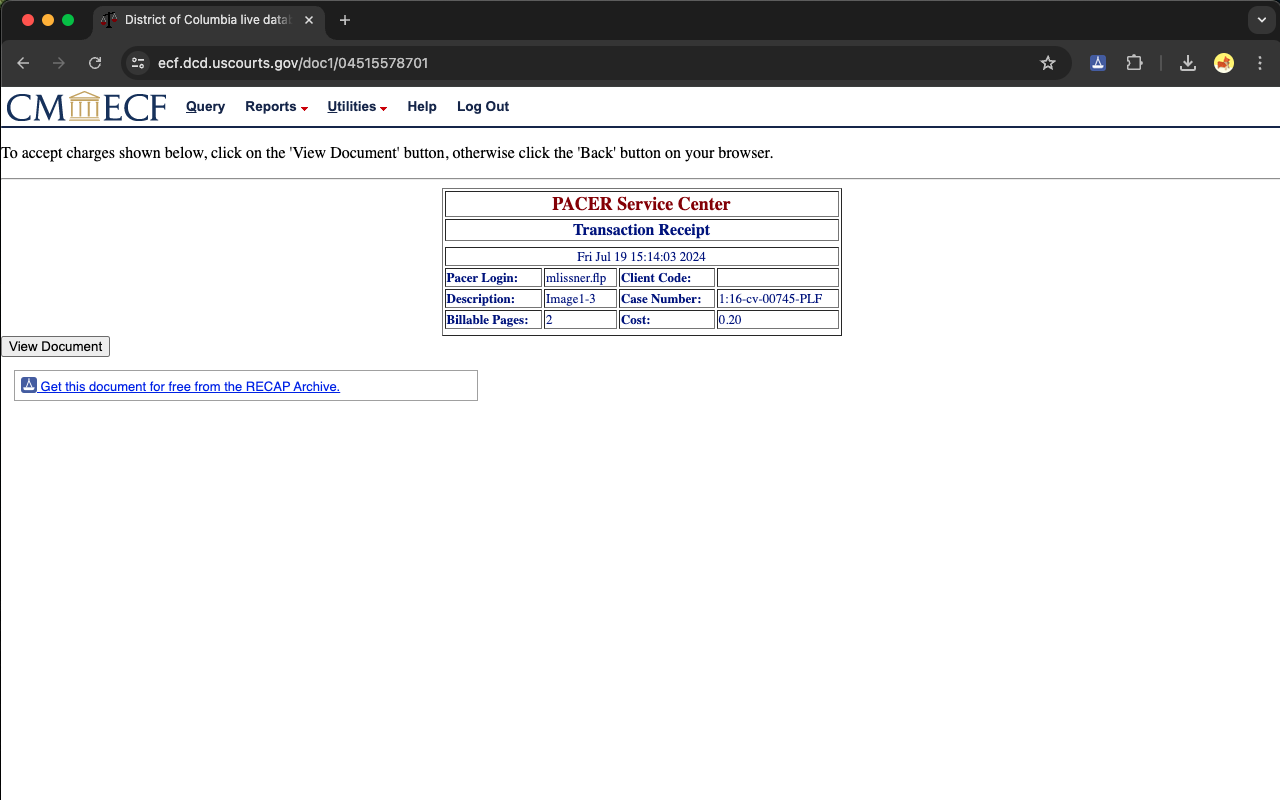Screen dimensions: 1280x800
Task: Click the Transaction Receipt heading
Action: 641,230
